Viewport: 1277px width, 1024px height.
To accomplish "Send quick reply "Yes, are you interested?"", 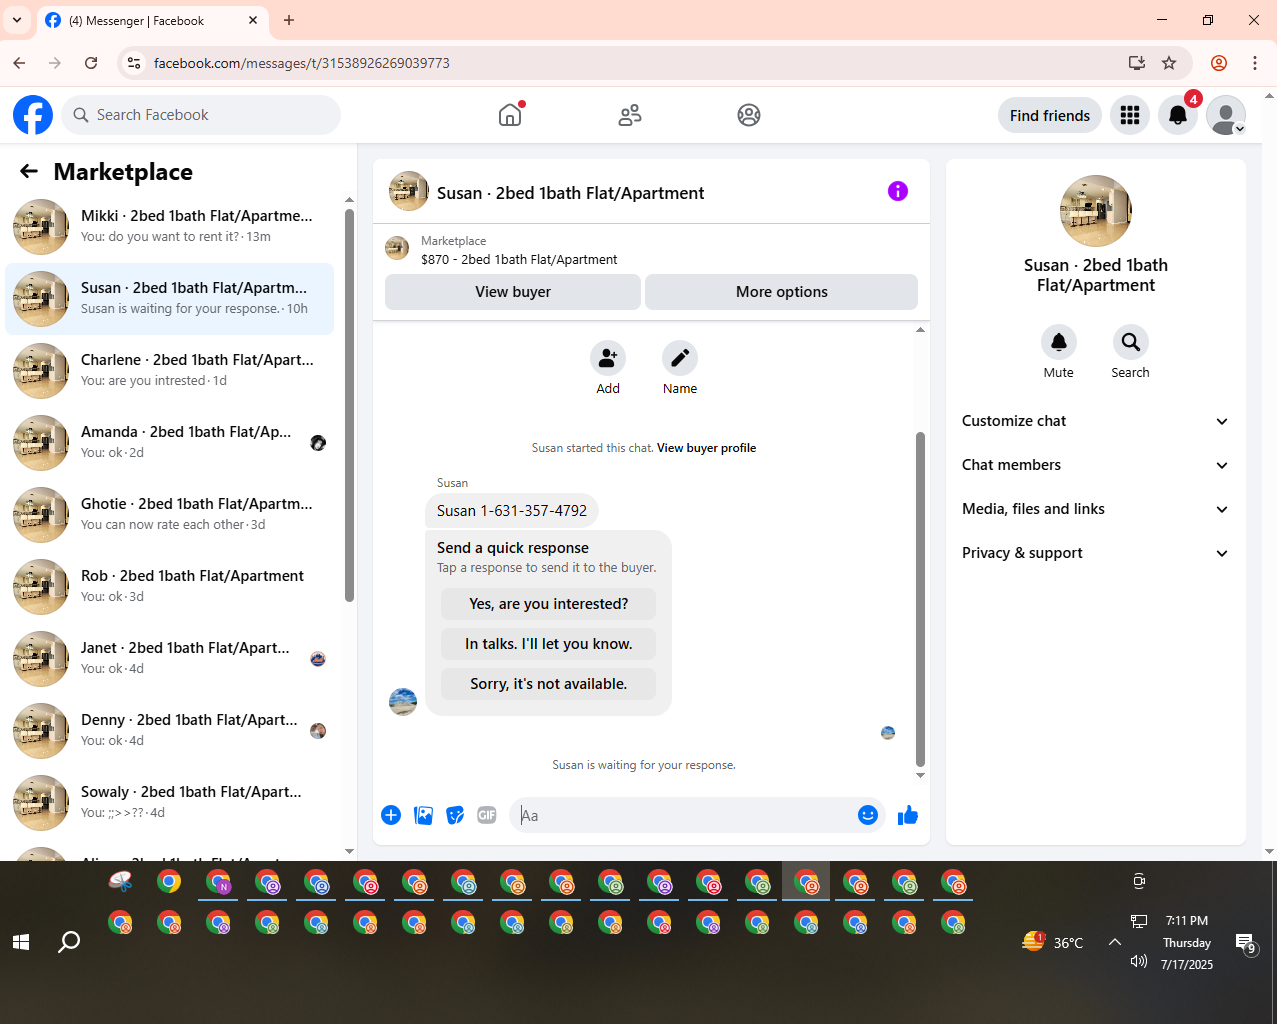I will click(x=549, y=604).
